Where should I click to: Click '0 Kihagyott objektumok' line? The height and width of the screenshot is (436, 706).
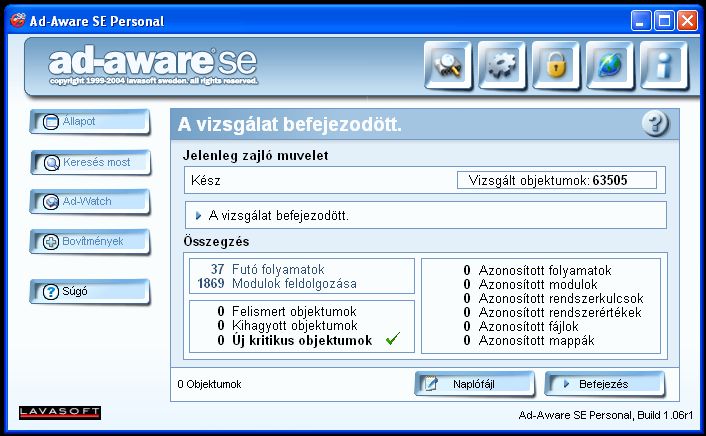pos(287,325)
